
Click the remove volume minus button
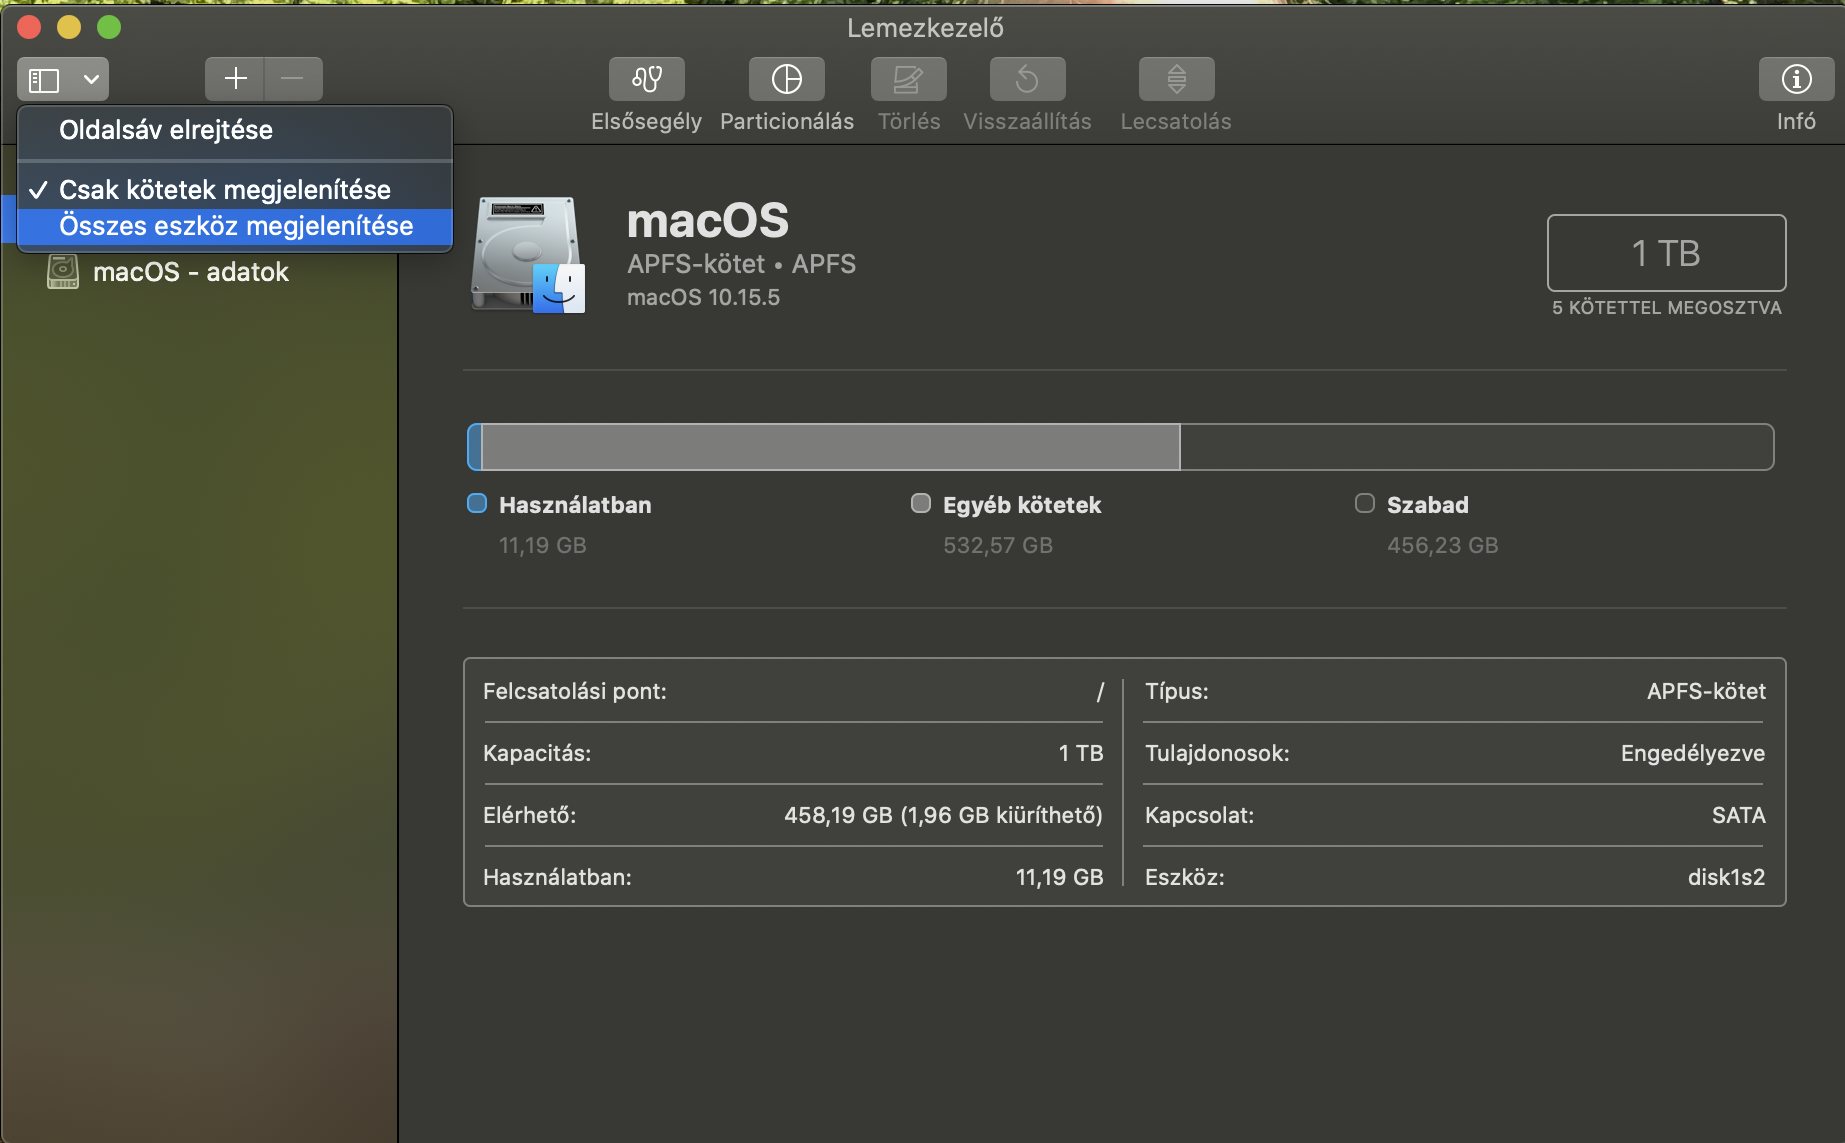point(293,79)
